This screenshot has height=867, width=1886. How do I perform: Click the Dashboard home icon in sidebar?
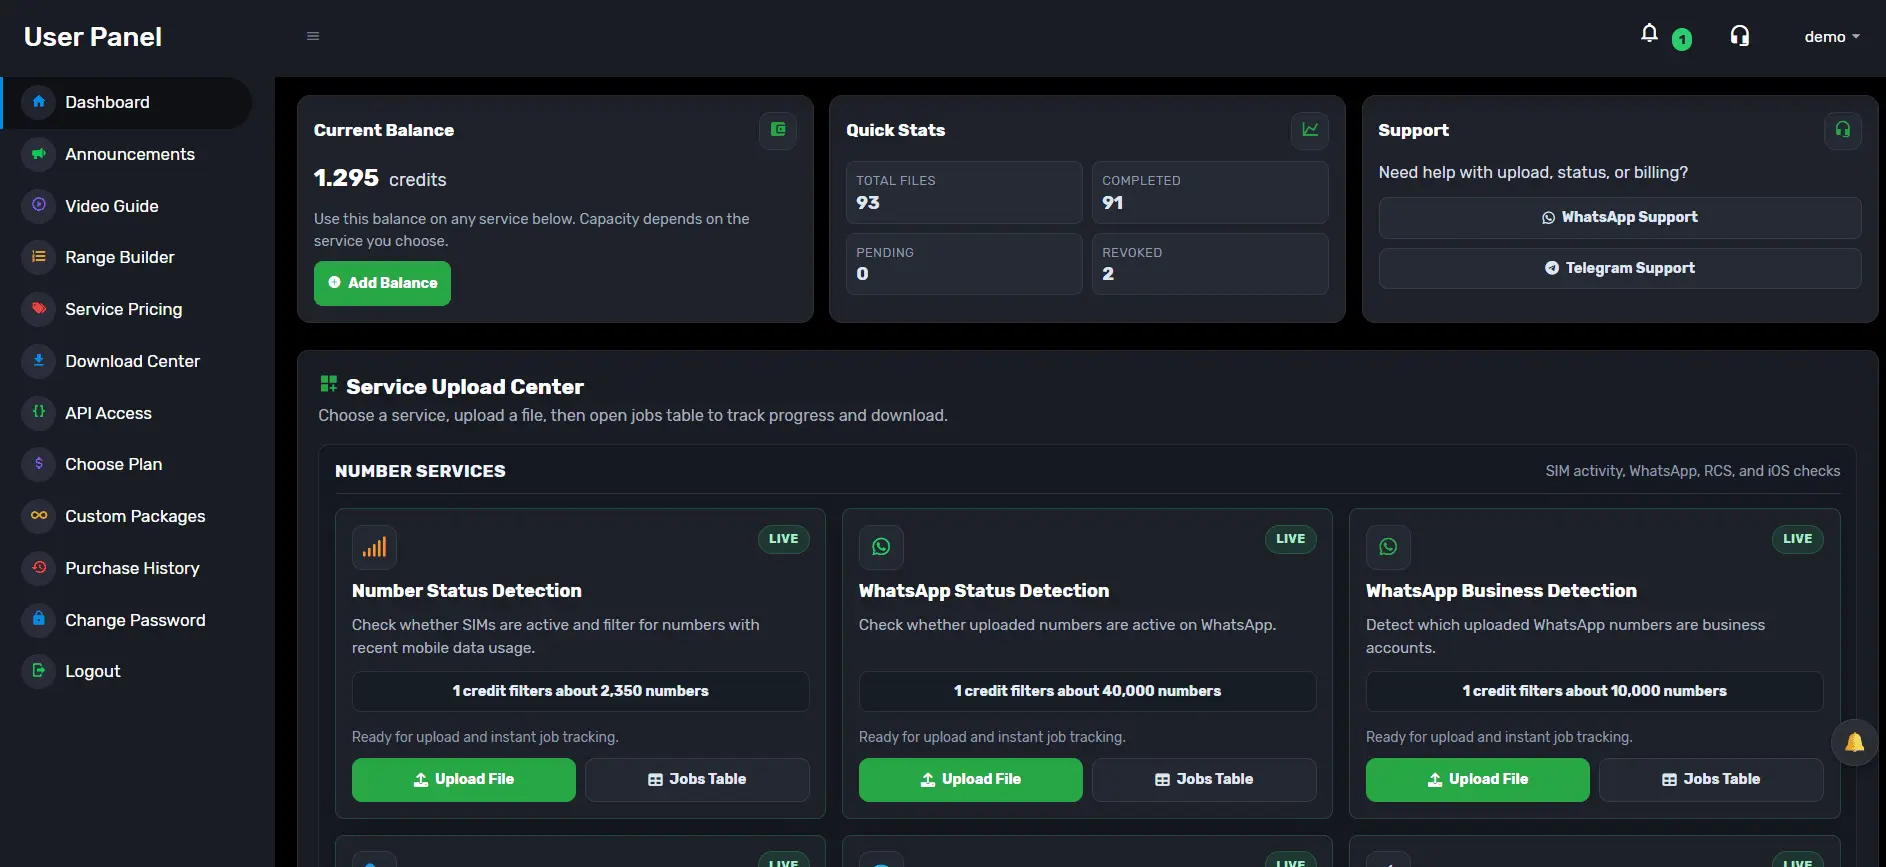pyautogui.click(x=39, y=102)
